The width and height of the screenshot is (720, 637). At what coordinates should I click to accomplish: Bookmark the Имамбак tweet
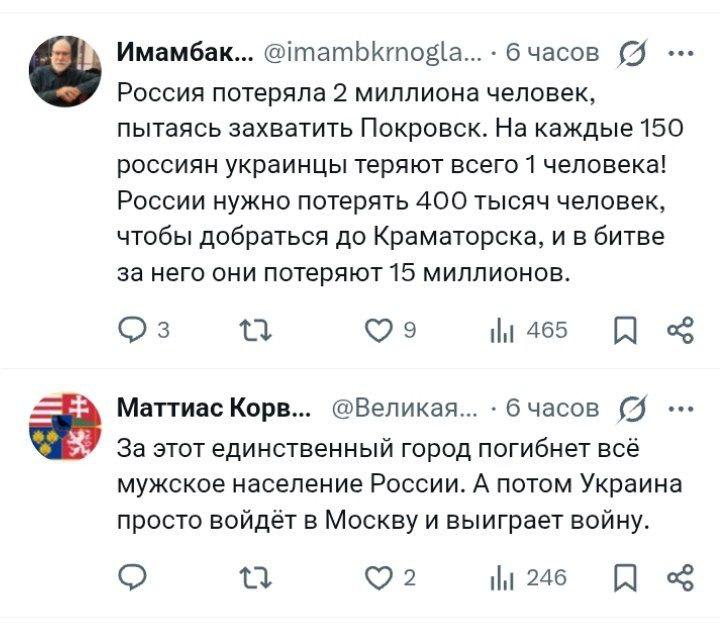coord(625,329)
